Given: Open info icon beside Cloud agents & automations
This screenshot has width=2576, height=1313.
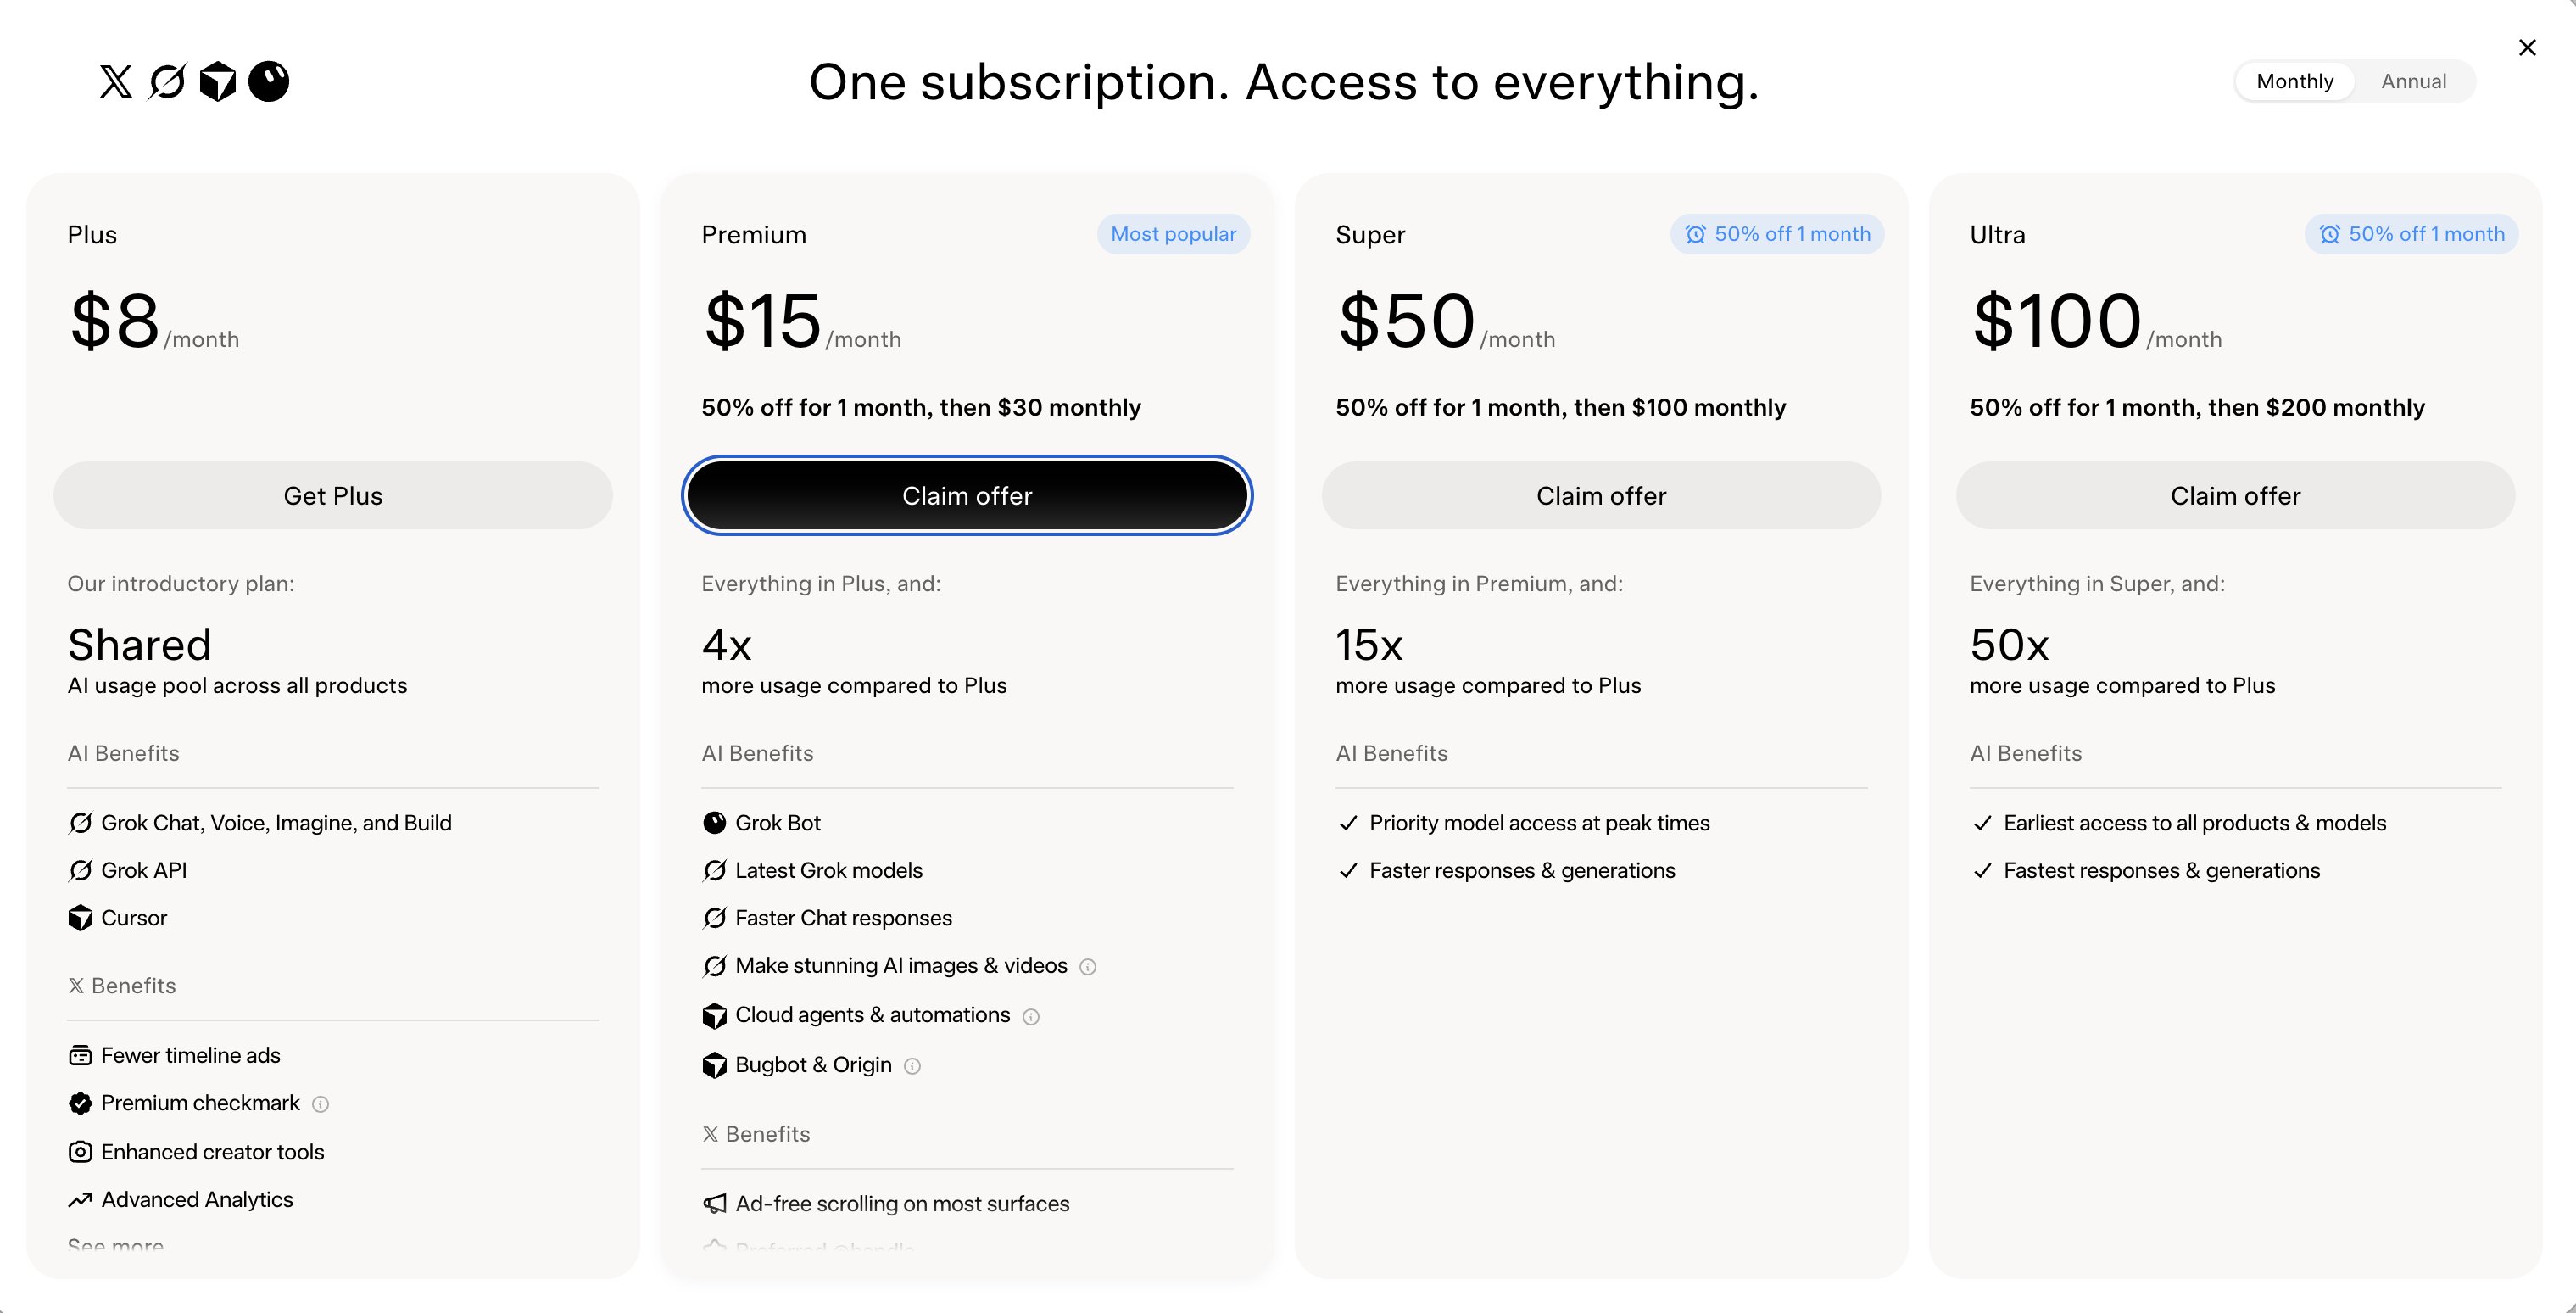Looking at the screenshot, I should click(x=1031, y=1016).
